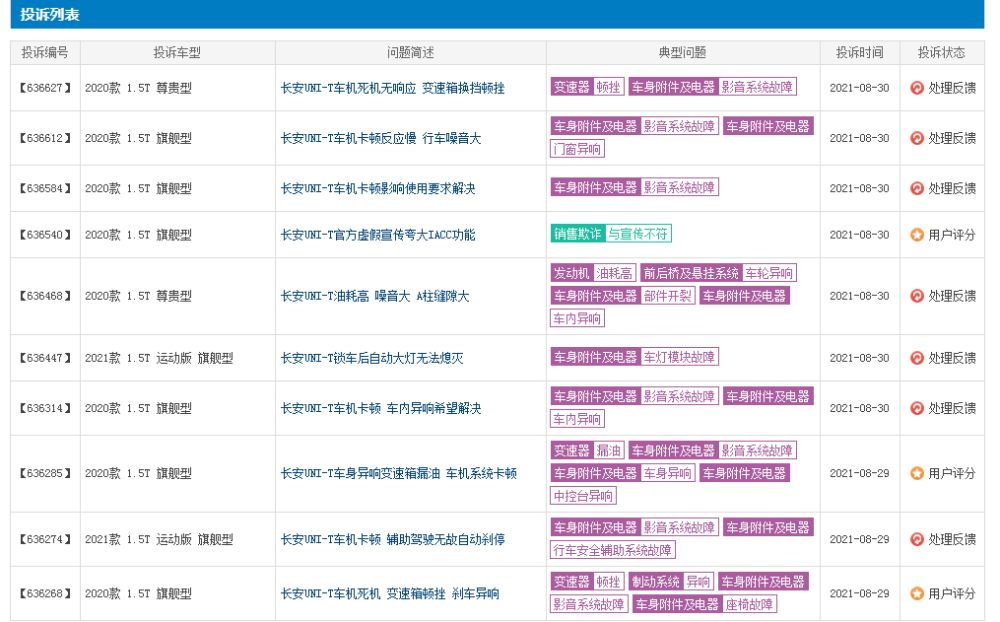Click complaint number 【636540】
The width and height of the screenshot is (1000, 622).
pyautogui.click(x=45, y=235)
